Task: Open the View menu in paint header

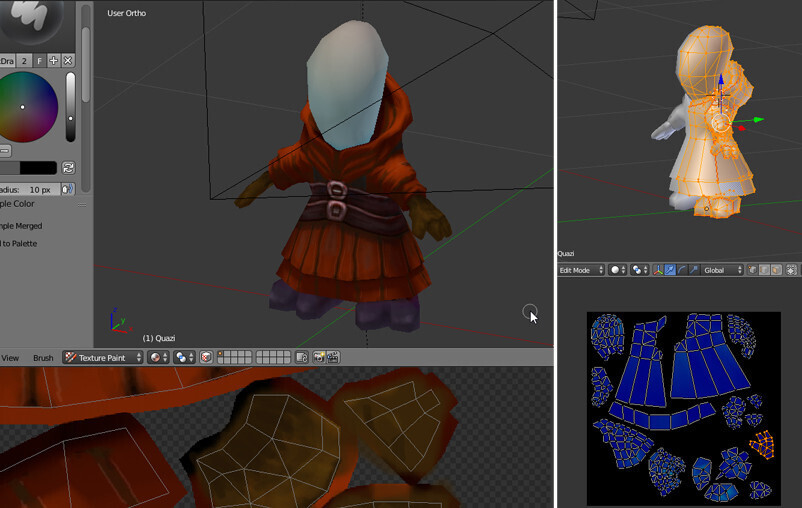Action: (10, 357)
